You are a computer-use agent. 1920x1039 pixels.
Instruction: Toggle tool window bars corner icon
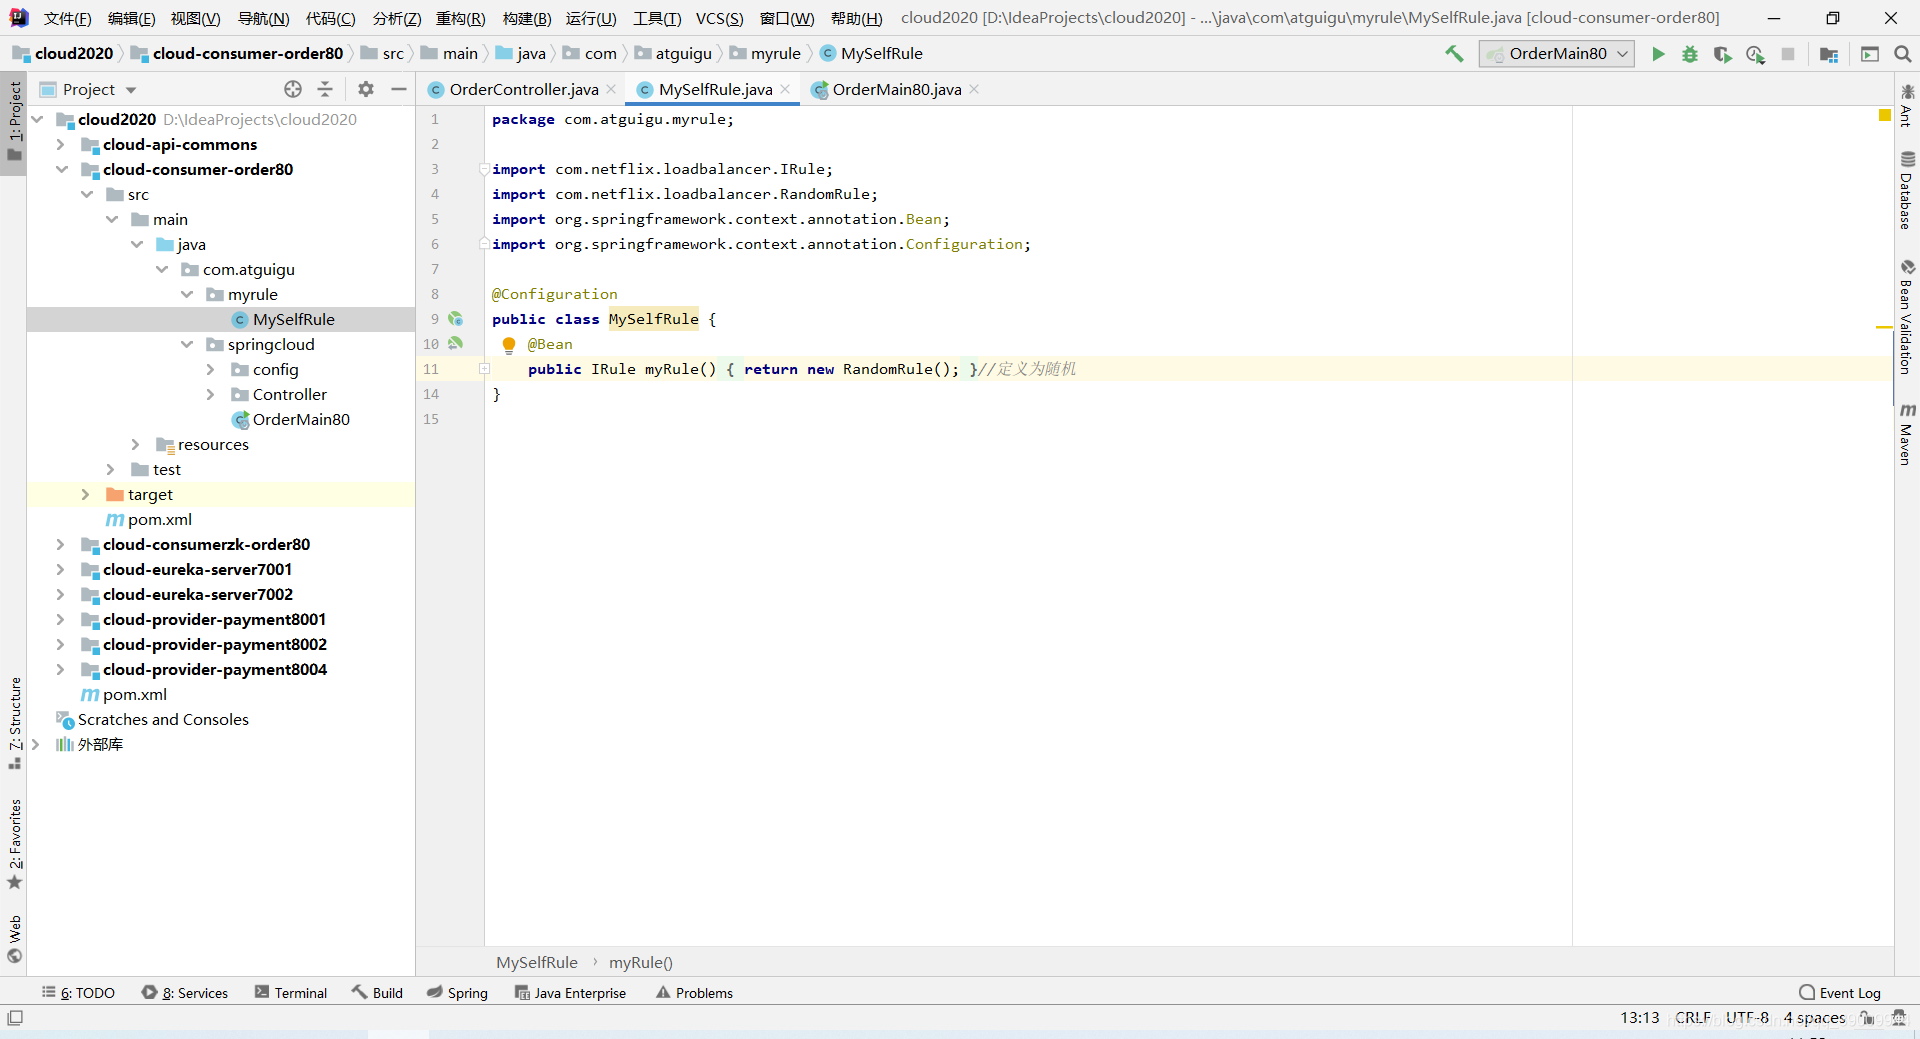pyautogui.click(x=15, y=1018)
